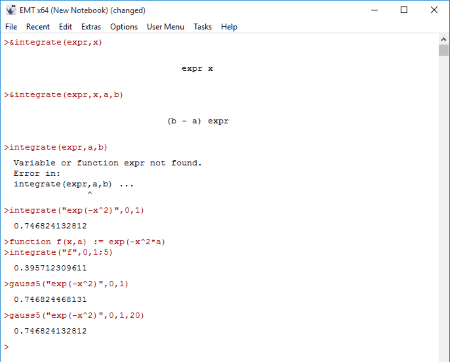Click the function f(x,a) definition line
Viewport: 450px width, 362px height.
click(x=85, y=242)
